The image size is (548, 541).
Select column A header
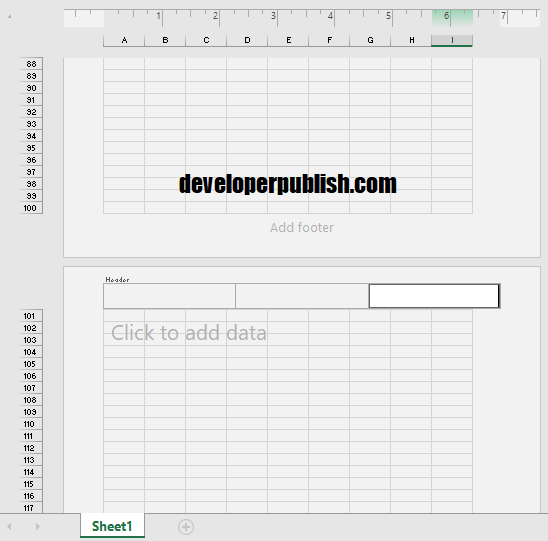coord(124,40)
